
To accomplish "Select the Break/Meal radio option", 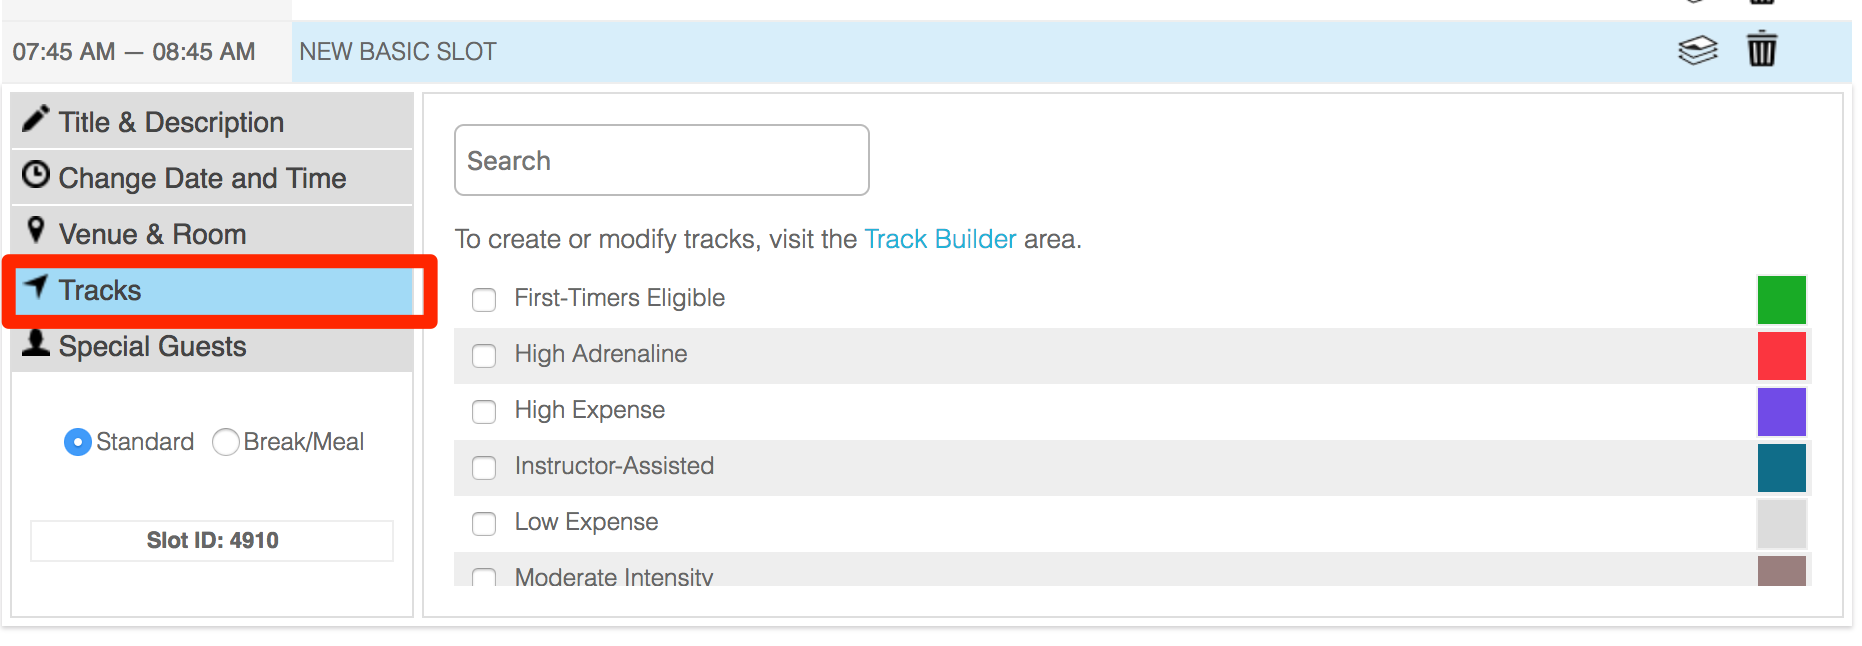I will pos(226,442).
